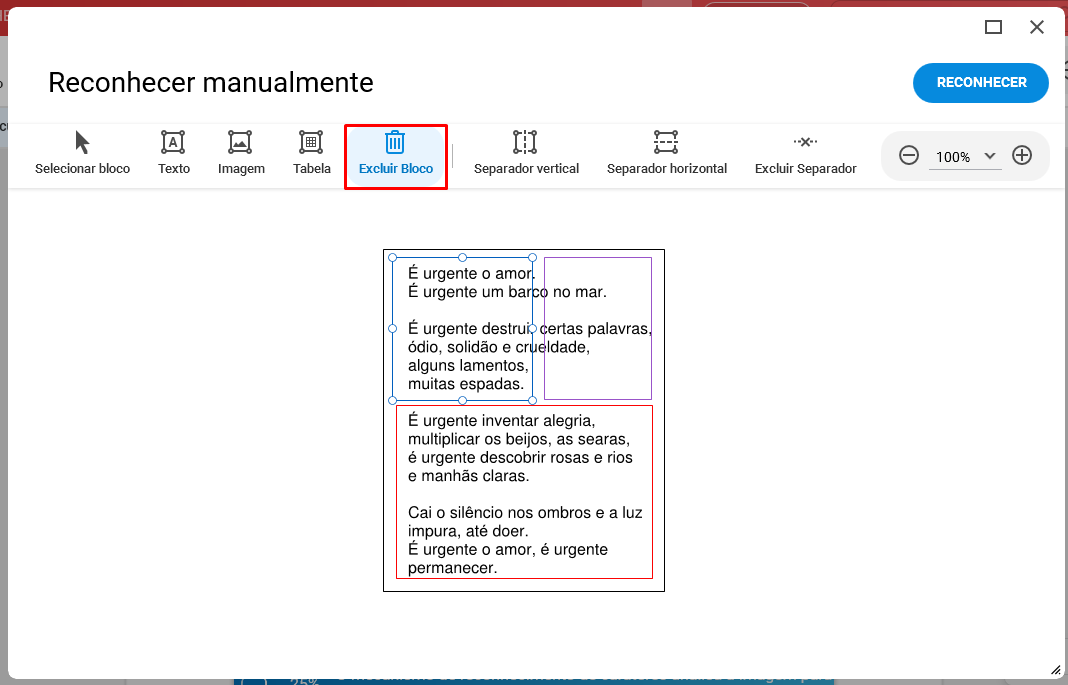Viewport: 1068px width, 685px height.
Task: Add a Separador vertical
Action: [x=526, y=153]
